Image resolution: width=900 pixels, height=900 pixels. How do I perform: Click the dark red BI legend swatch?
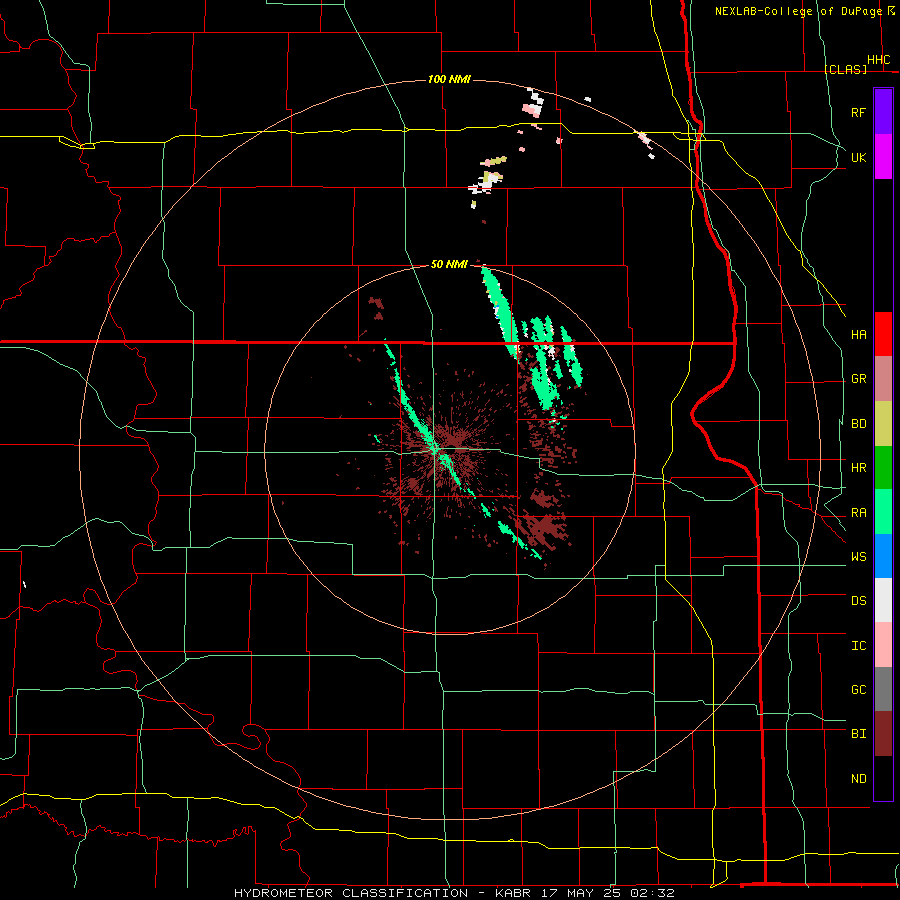pos(883,734)
